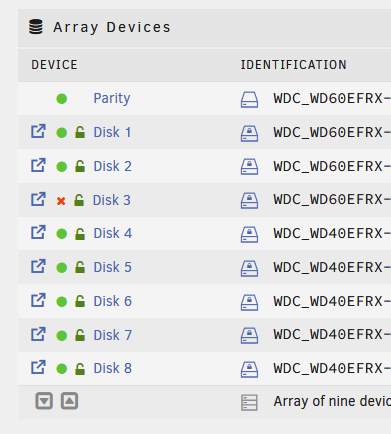Screen dimensions: 391x434
Task: Spin up all disks with up arrow
Action: (69, 401)
